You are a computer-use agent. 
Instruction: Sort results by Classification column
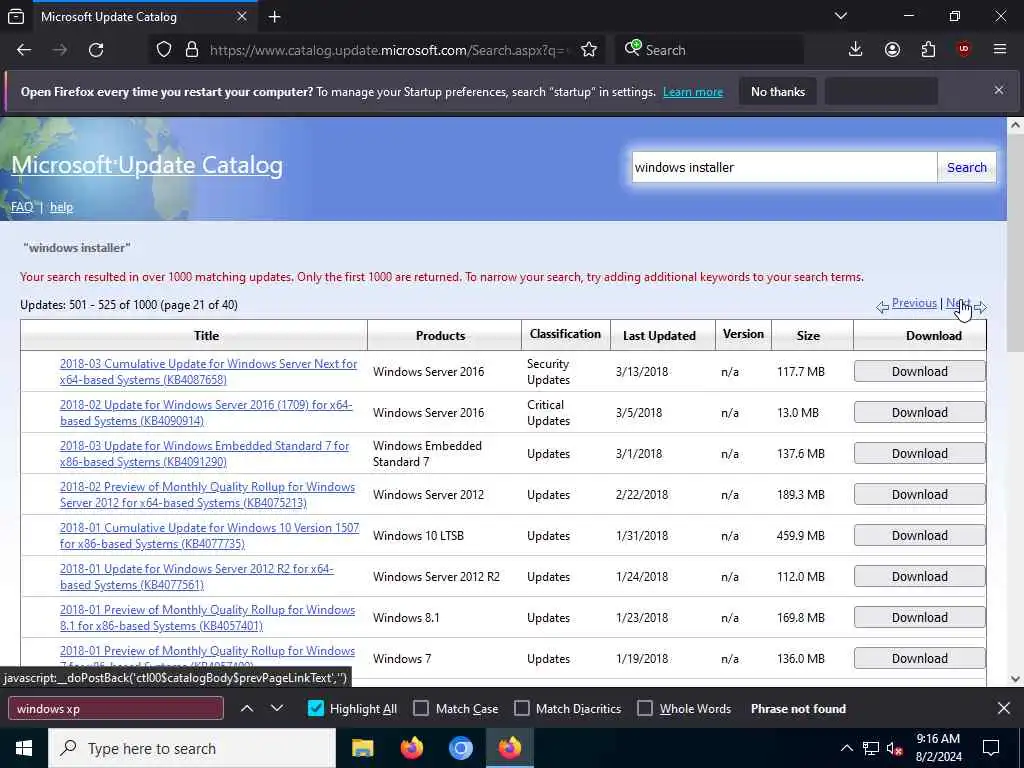click(x=566, y=334)
